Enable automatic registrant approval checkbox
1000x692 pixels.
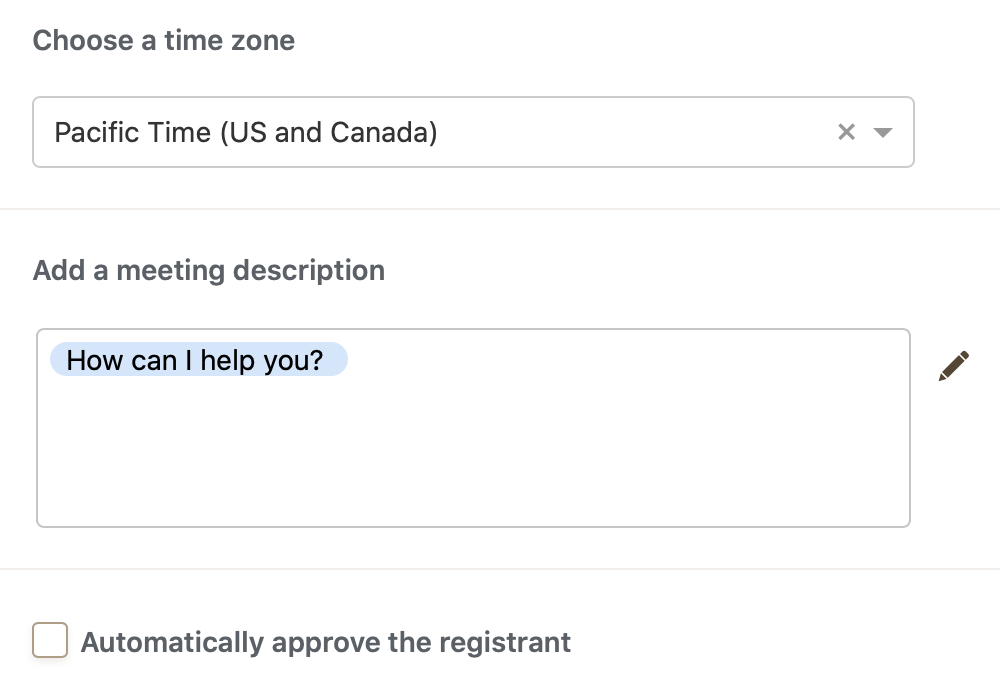50,640
